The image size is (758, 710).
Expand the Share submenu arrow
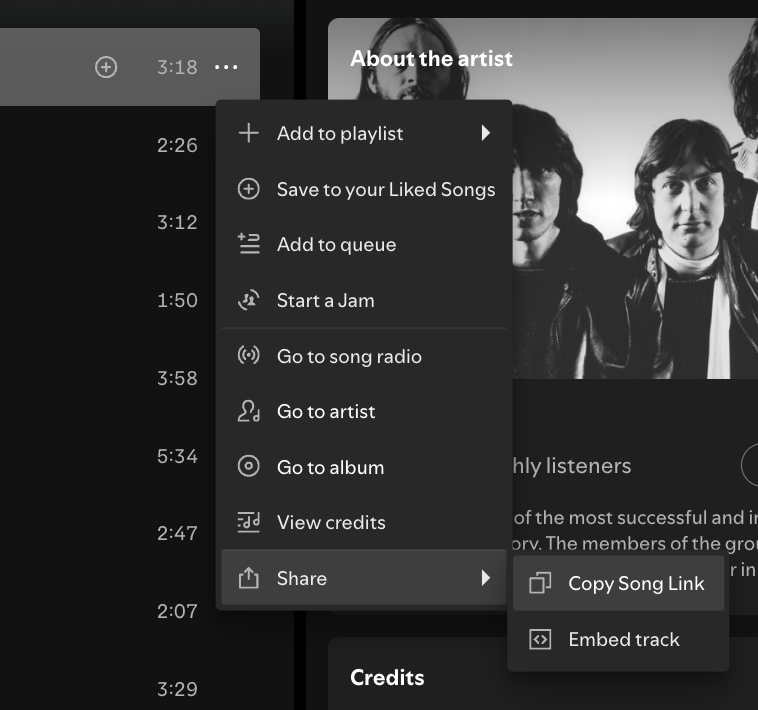coord(485,578)
